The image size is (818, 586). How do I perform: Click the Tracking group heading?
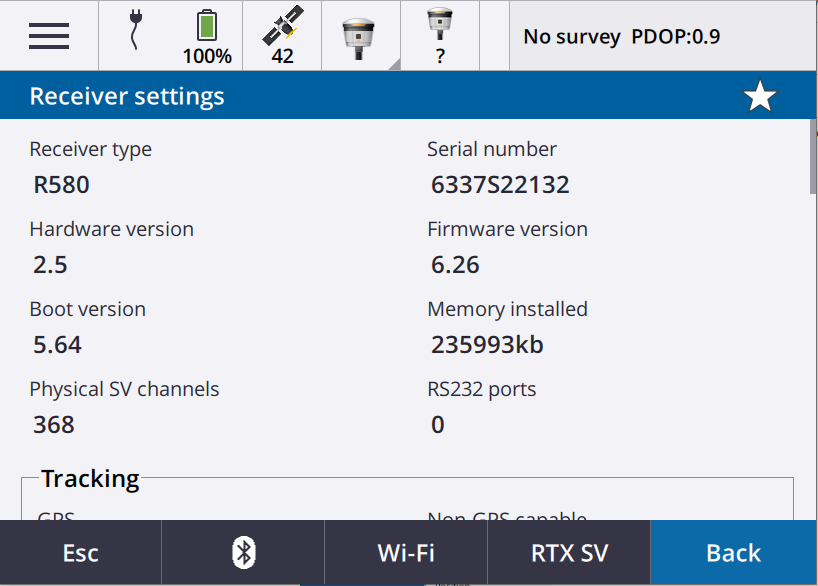coord(90,479)
